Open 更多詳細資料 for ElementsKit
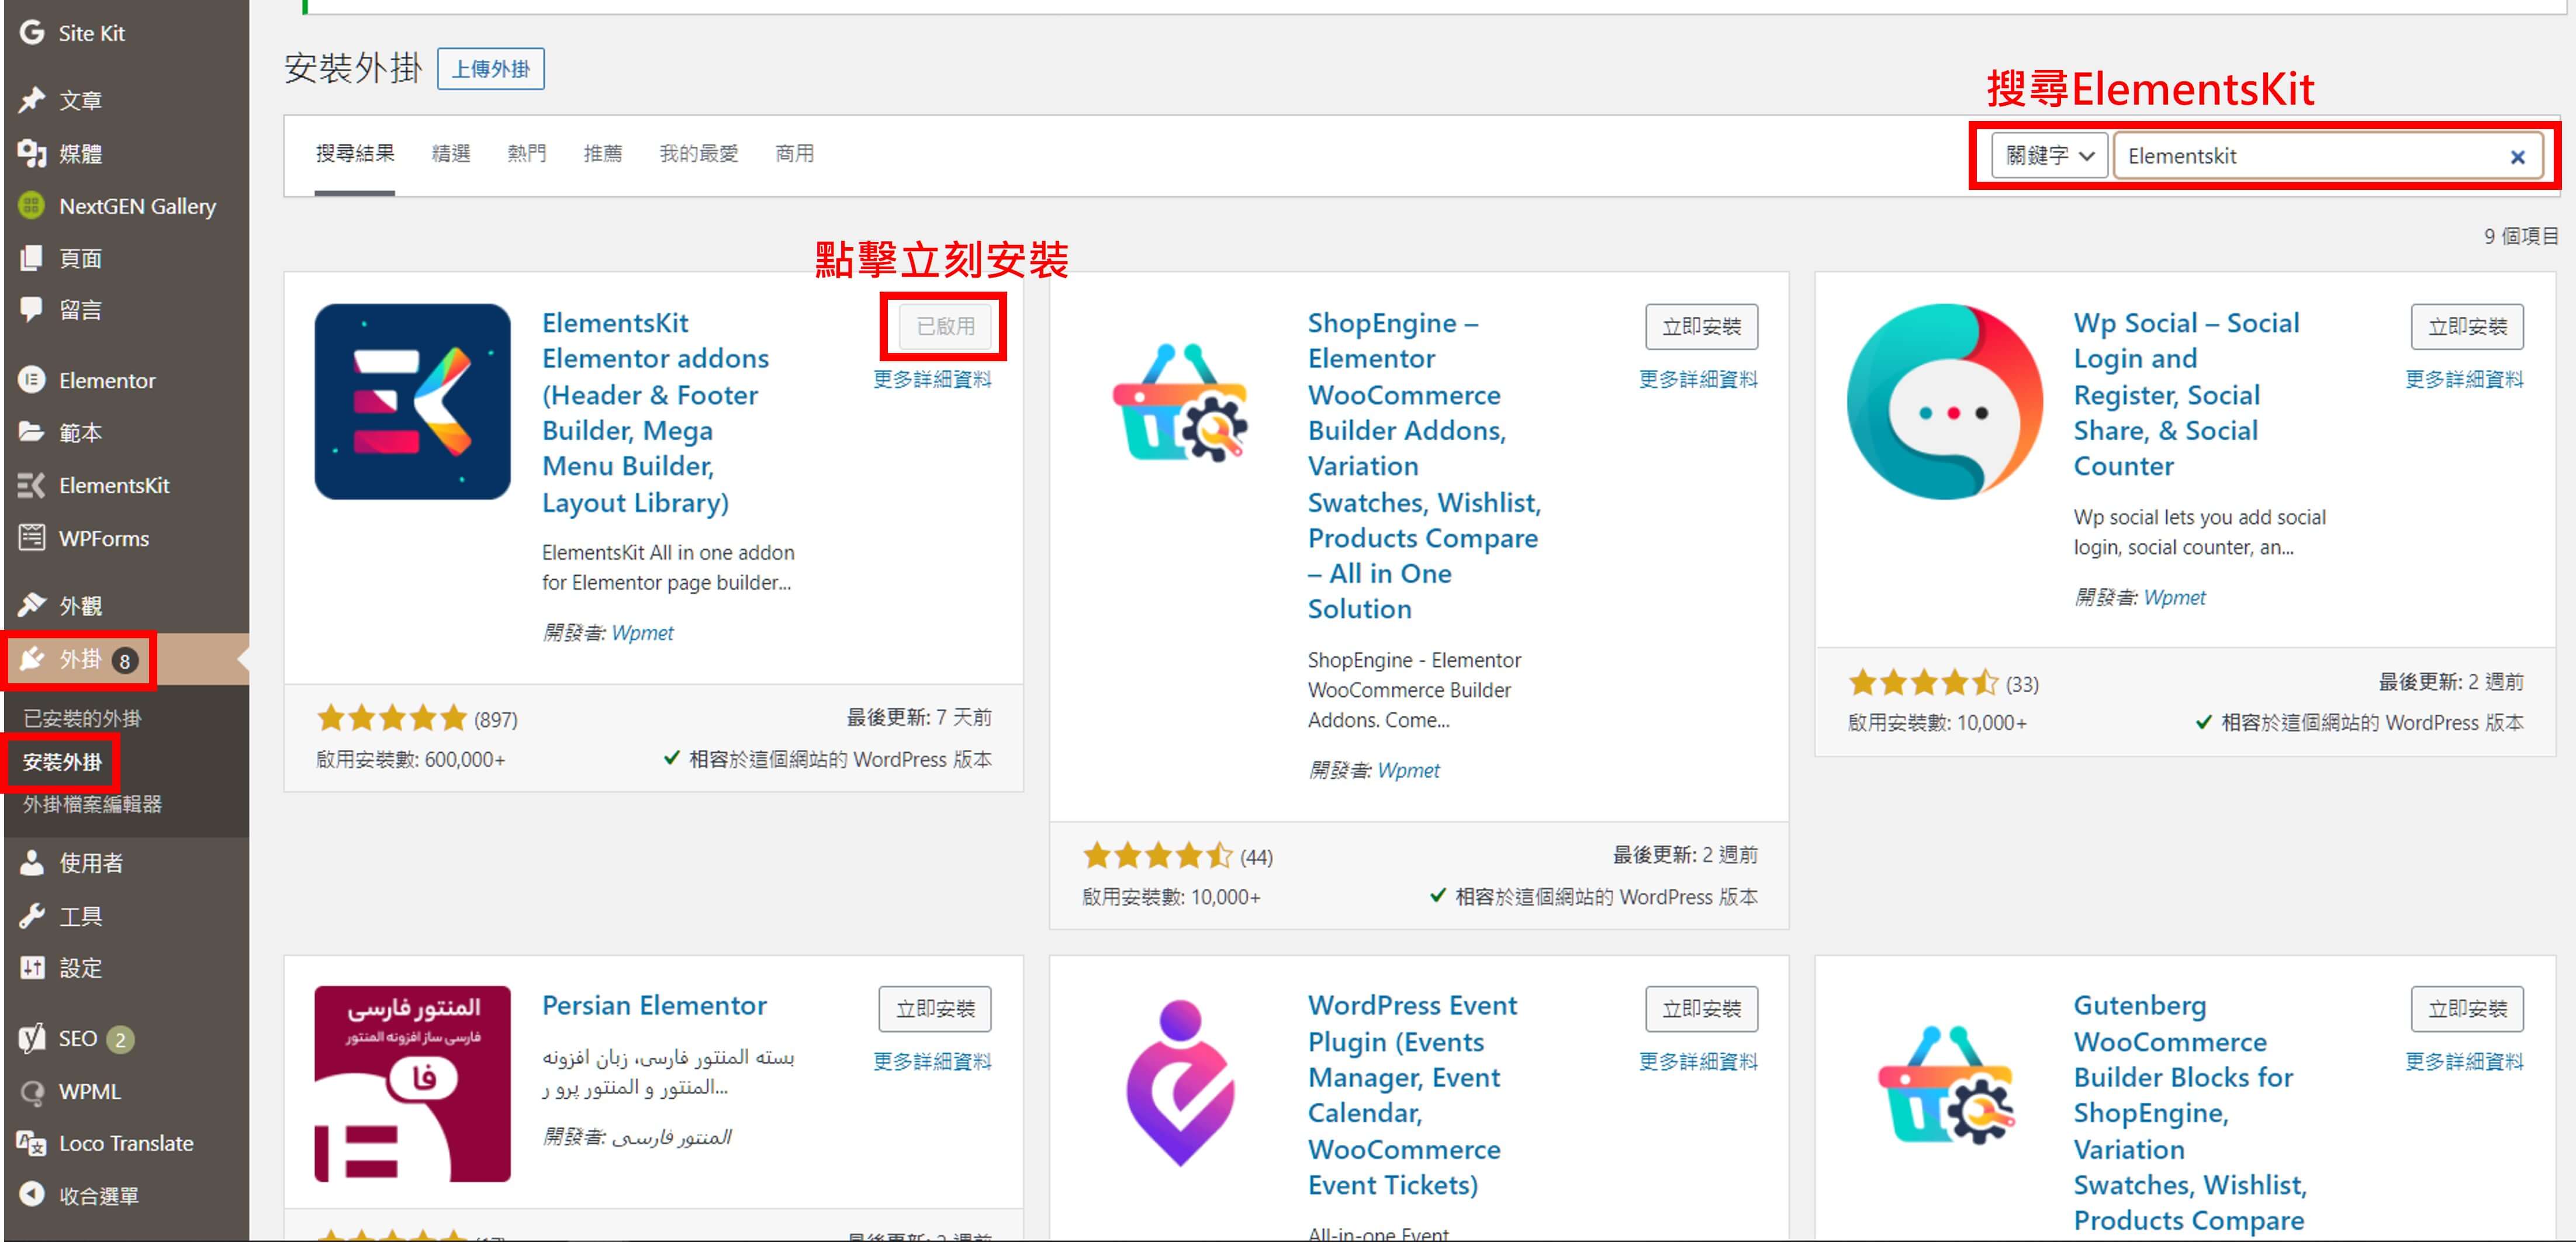This screenshot has height=1242, width=2576. tap(932, 379)
